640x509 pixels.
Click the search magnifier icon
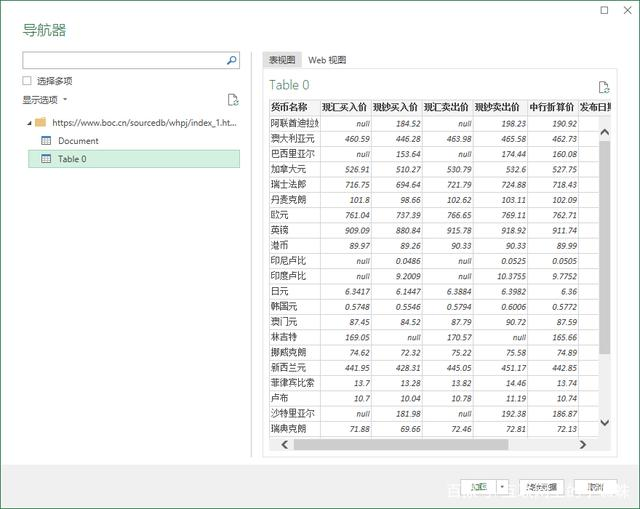pyautogui.click(x=232, y=61)
